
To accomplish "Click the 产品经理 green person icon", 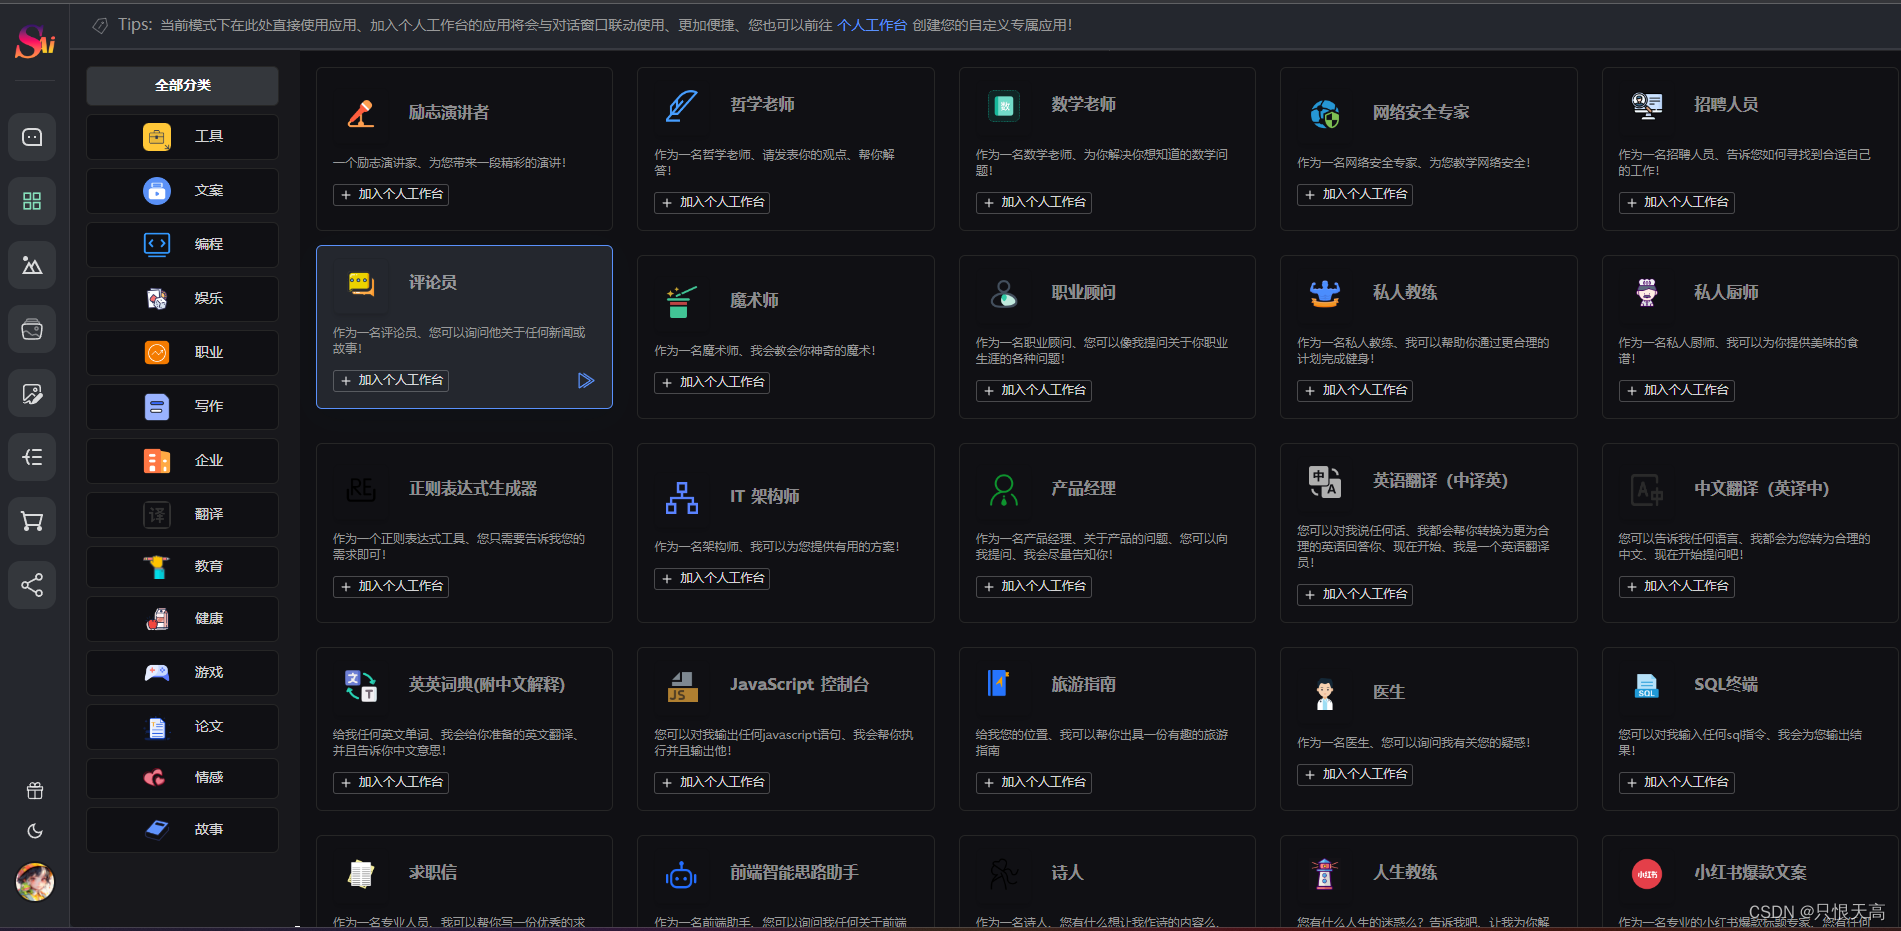I will [x=1004, y=489].
